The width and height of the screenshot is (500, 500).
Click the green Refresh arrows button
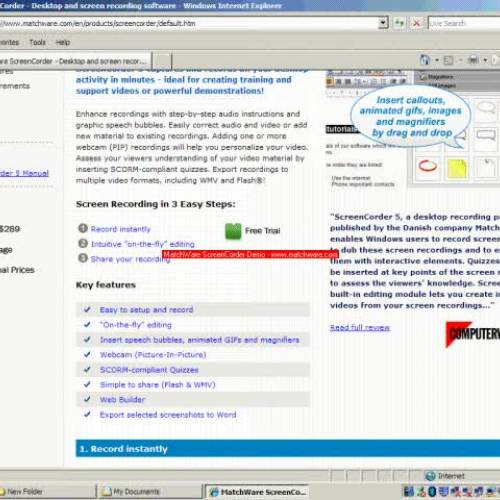399,23
